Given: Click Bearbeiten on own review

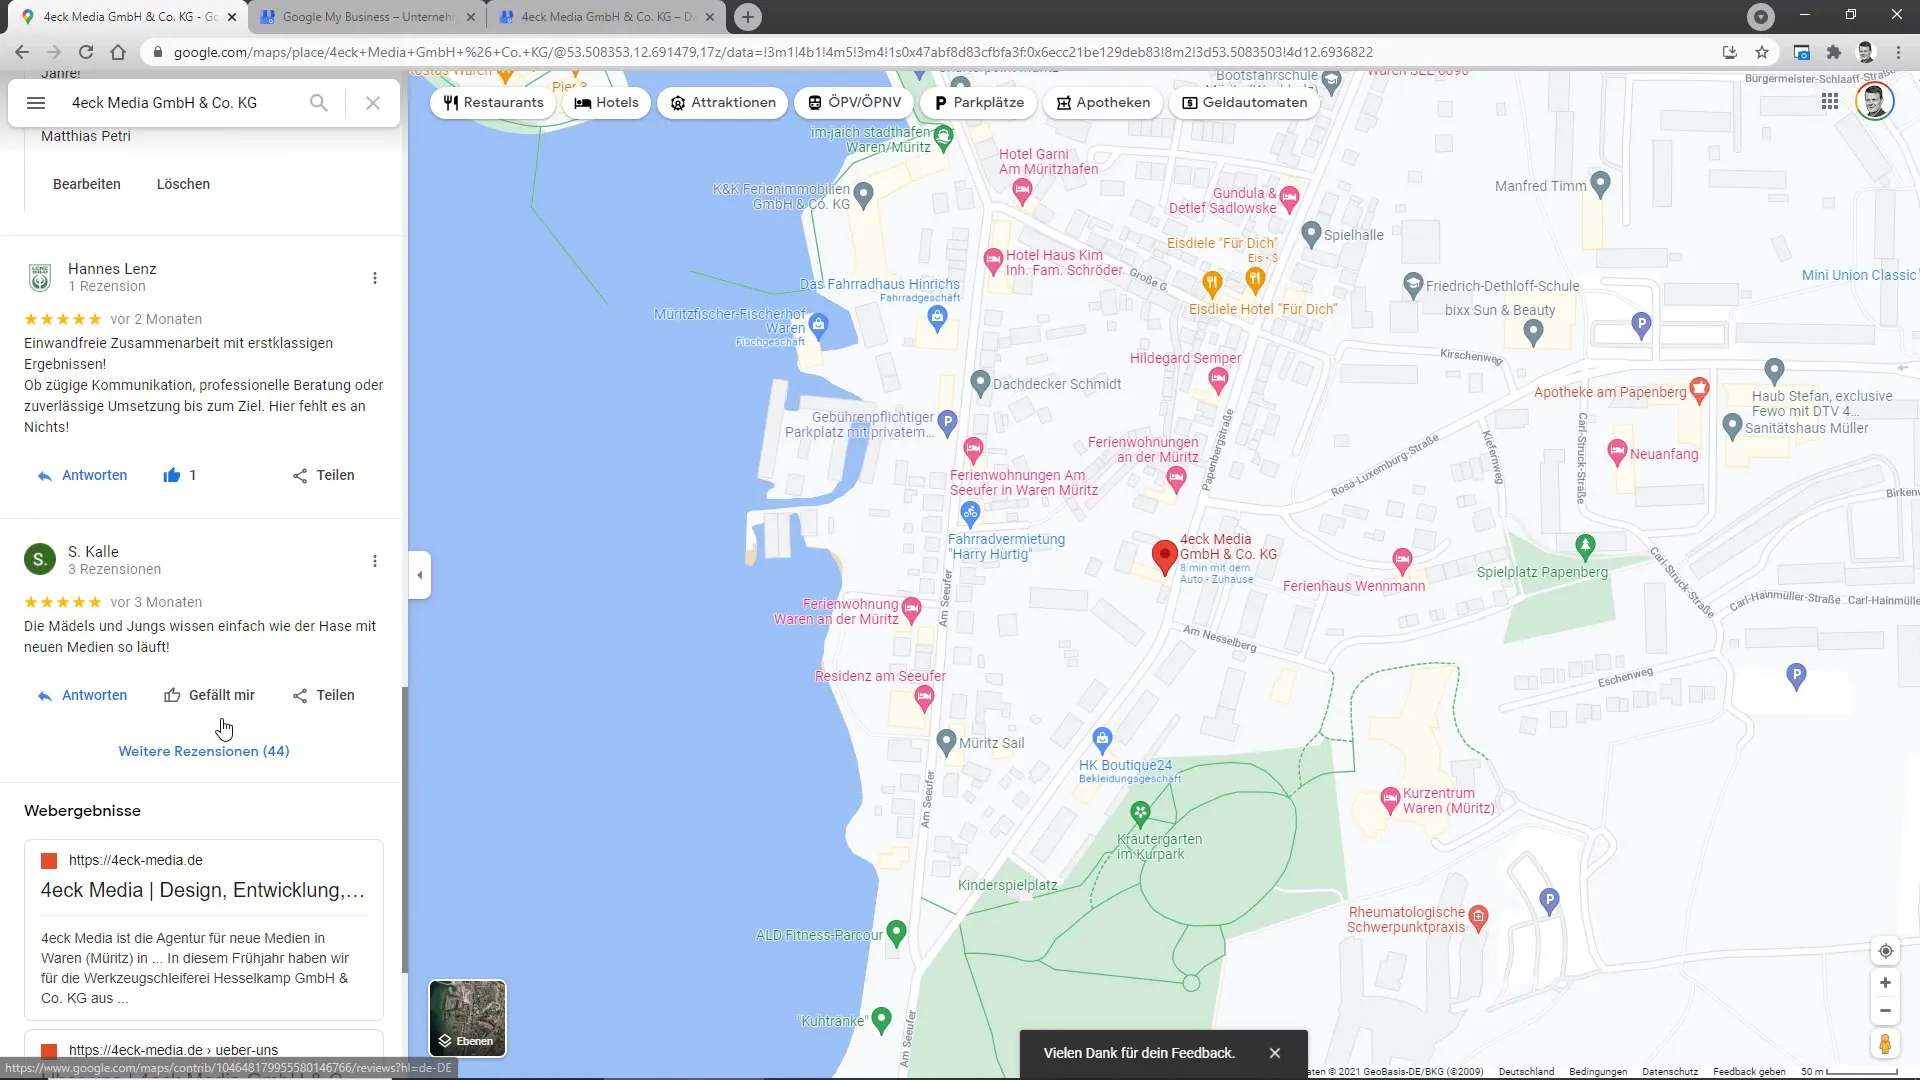Looking at the screenshot, I should click(87, 184).
